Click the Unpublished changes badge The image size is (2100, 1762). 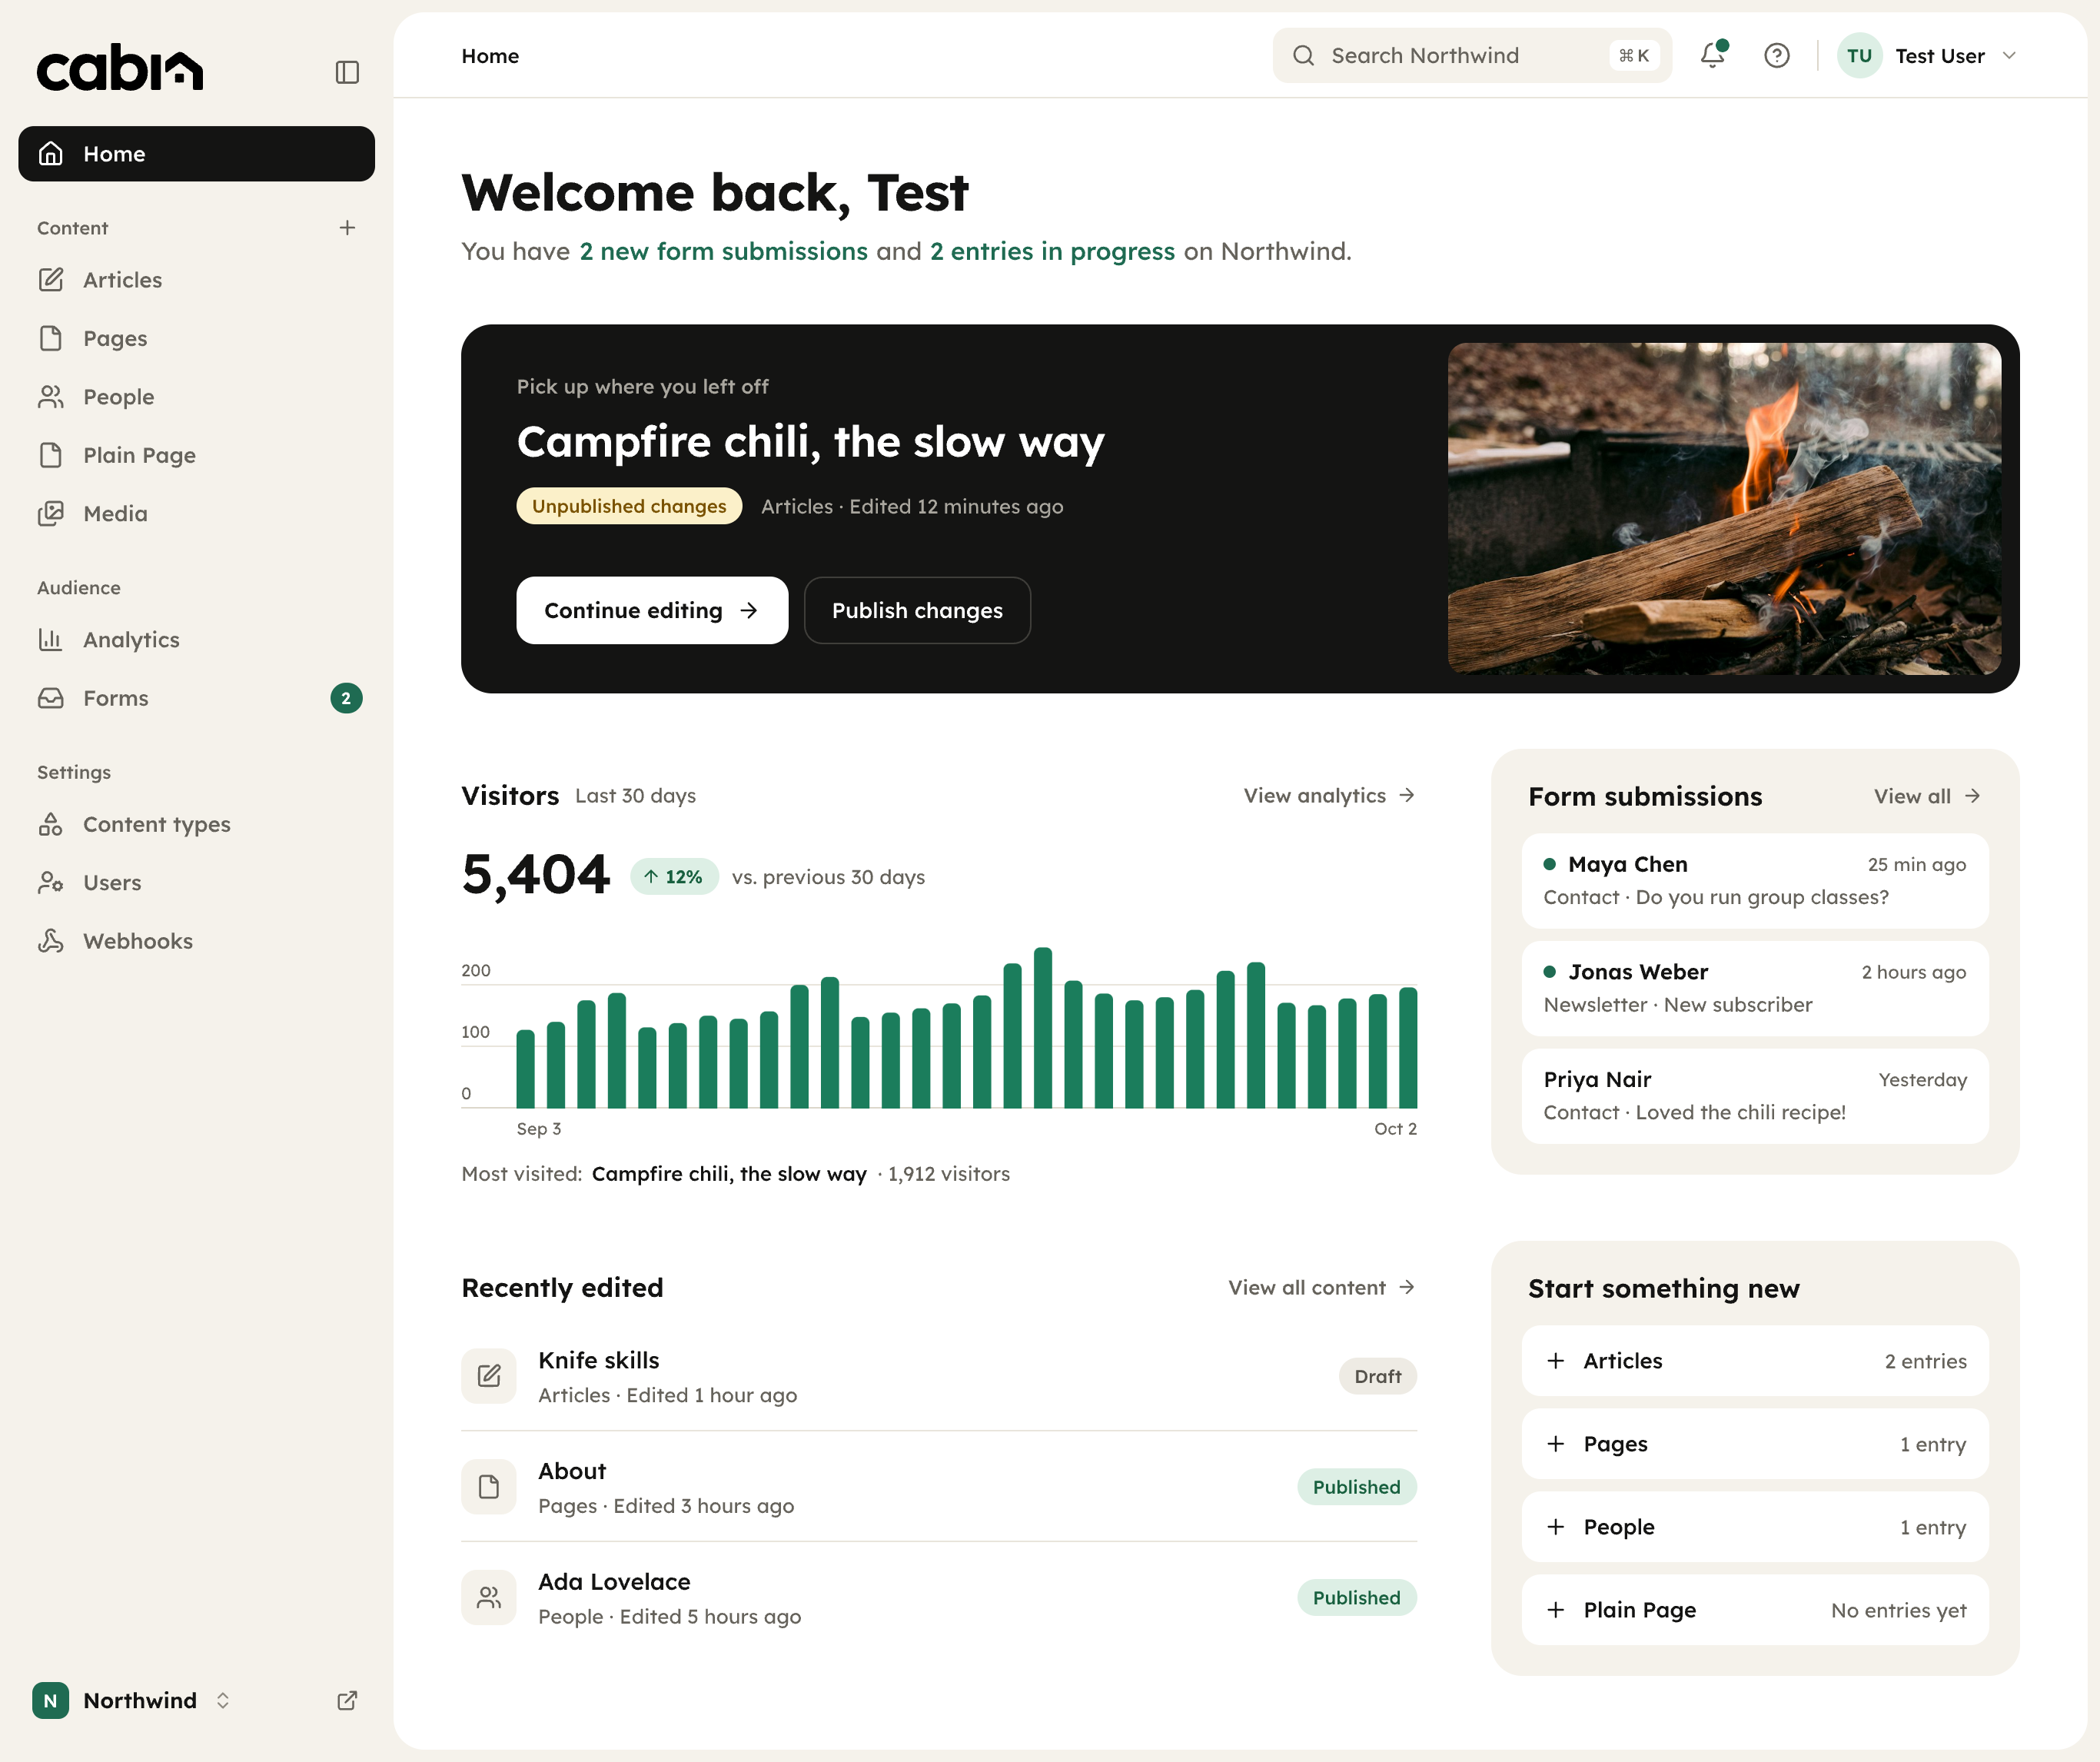click(629, 506)
